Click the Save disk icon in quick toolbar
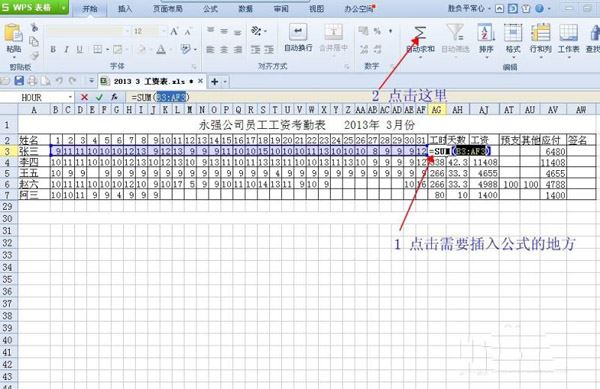The height and width of the screenshot is (389, 600). pos(19,81)
